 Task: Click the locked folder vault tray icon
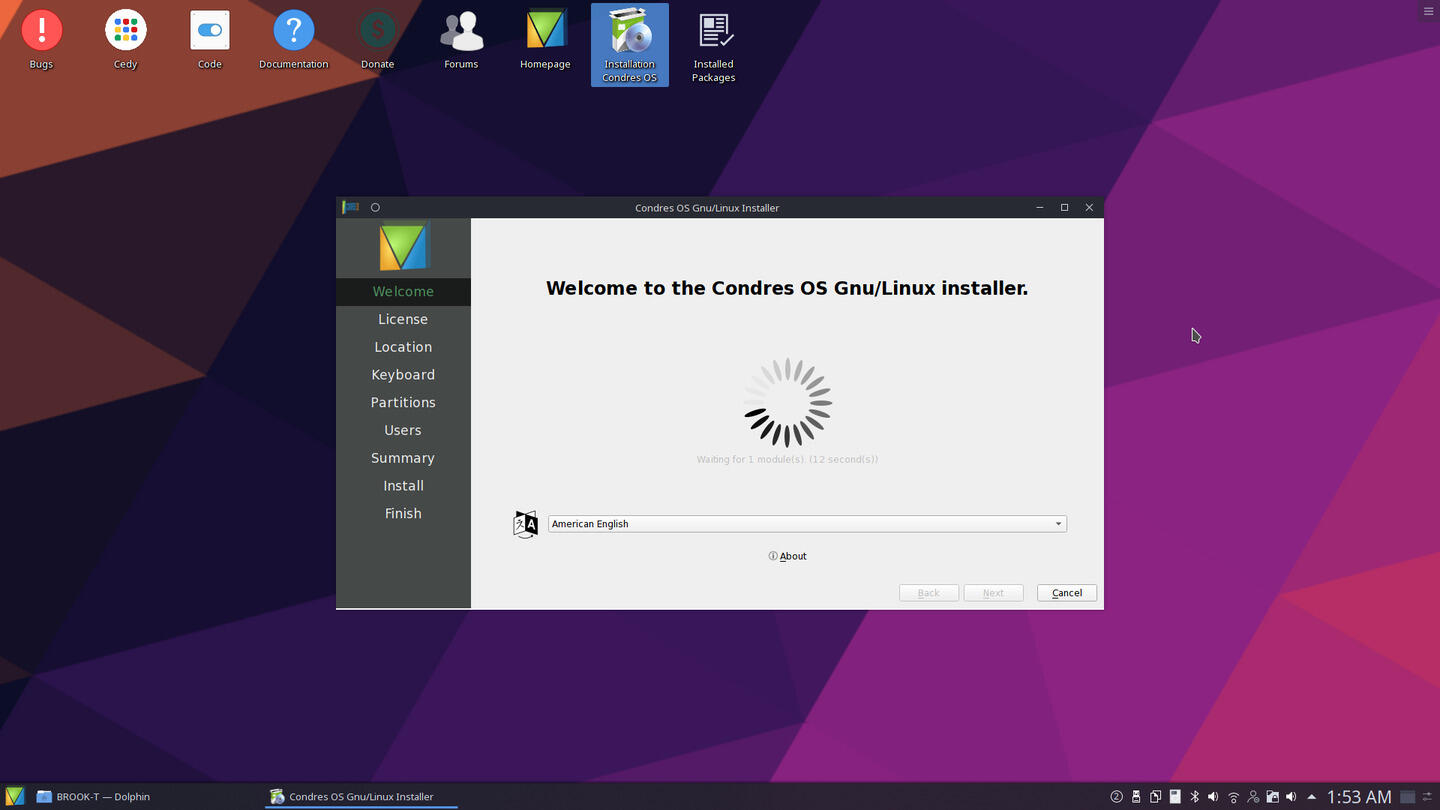(x=1272, y=797)
